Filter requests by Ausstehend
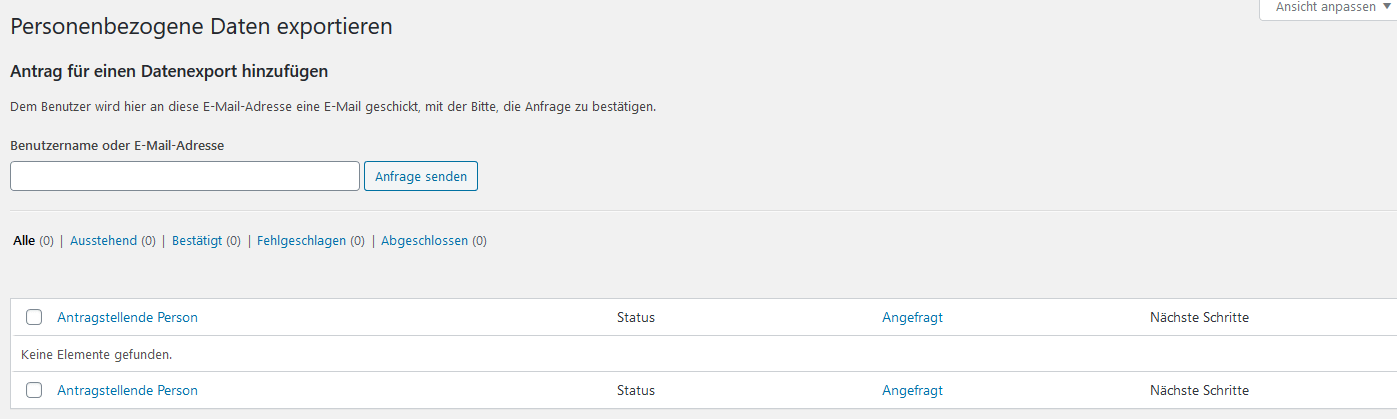This screenshot has height=419, width=1397. 103,241
